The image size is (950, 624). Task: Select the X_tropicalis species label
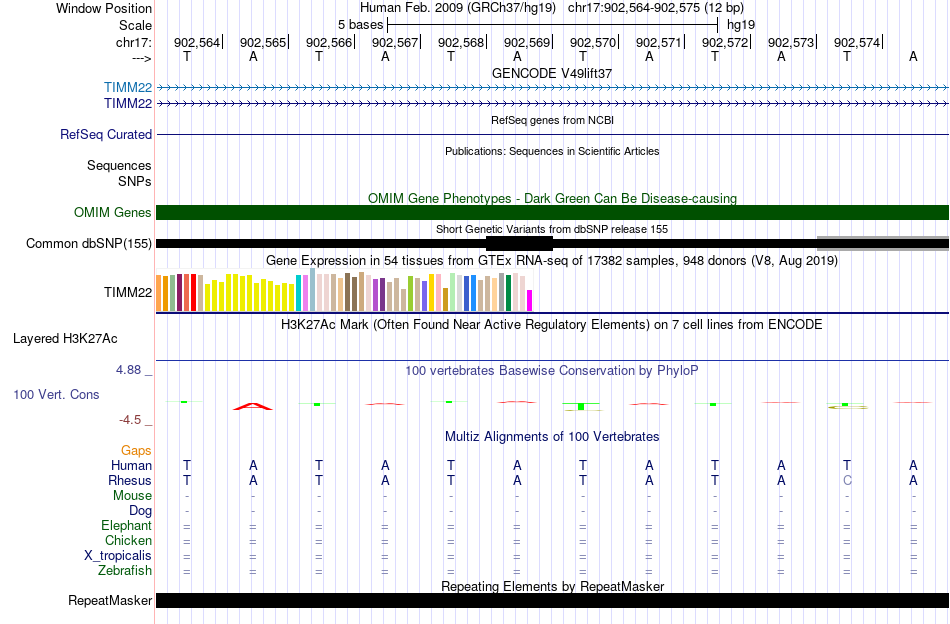pyautogui.click(x=118, y=556)
